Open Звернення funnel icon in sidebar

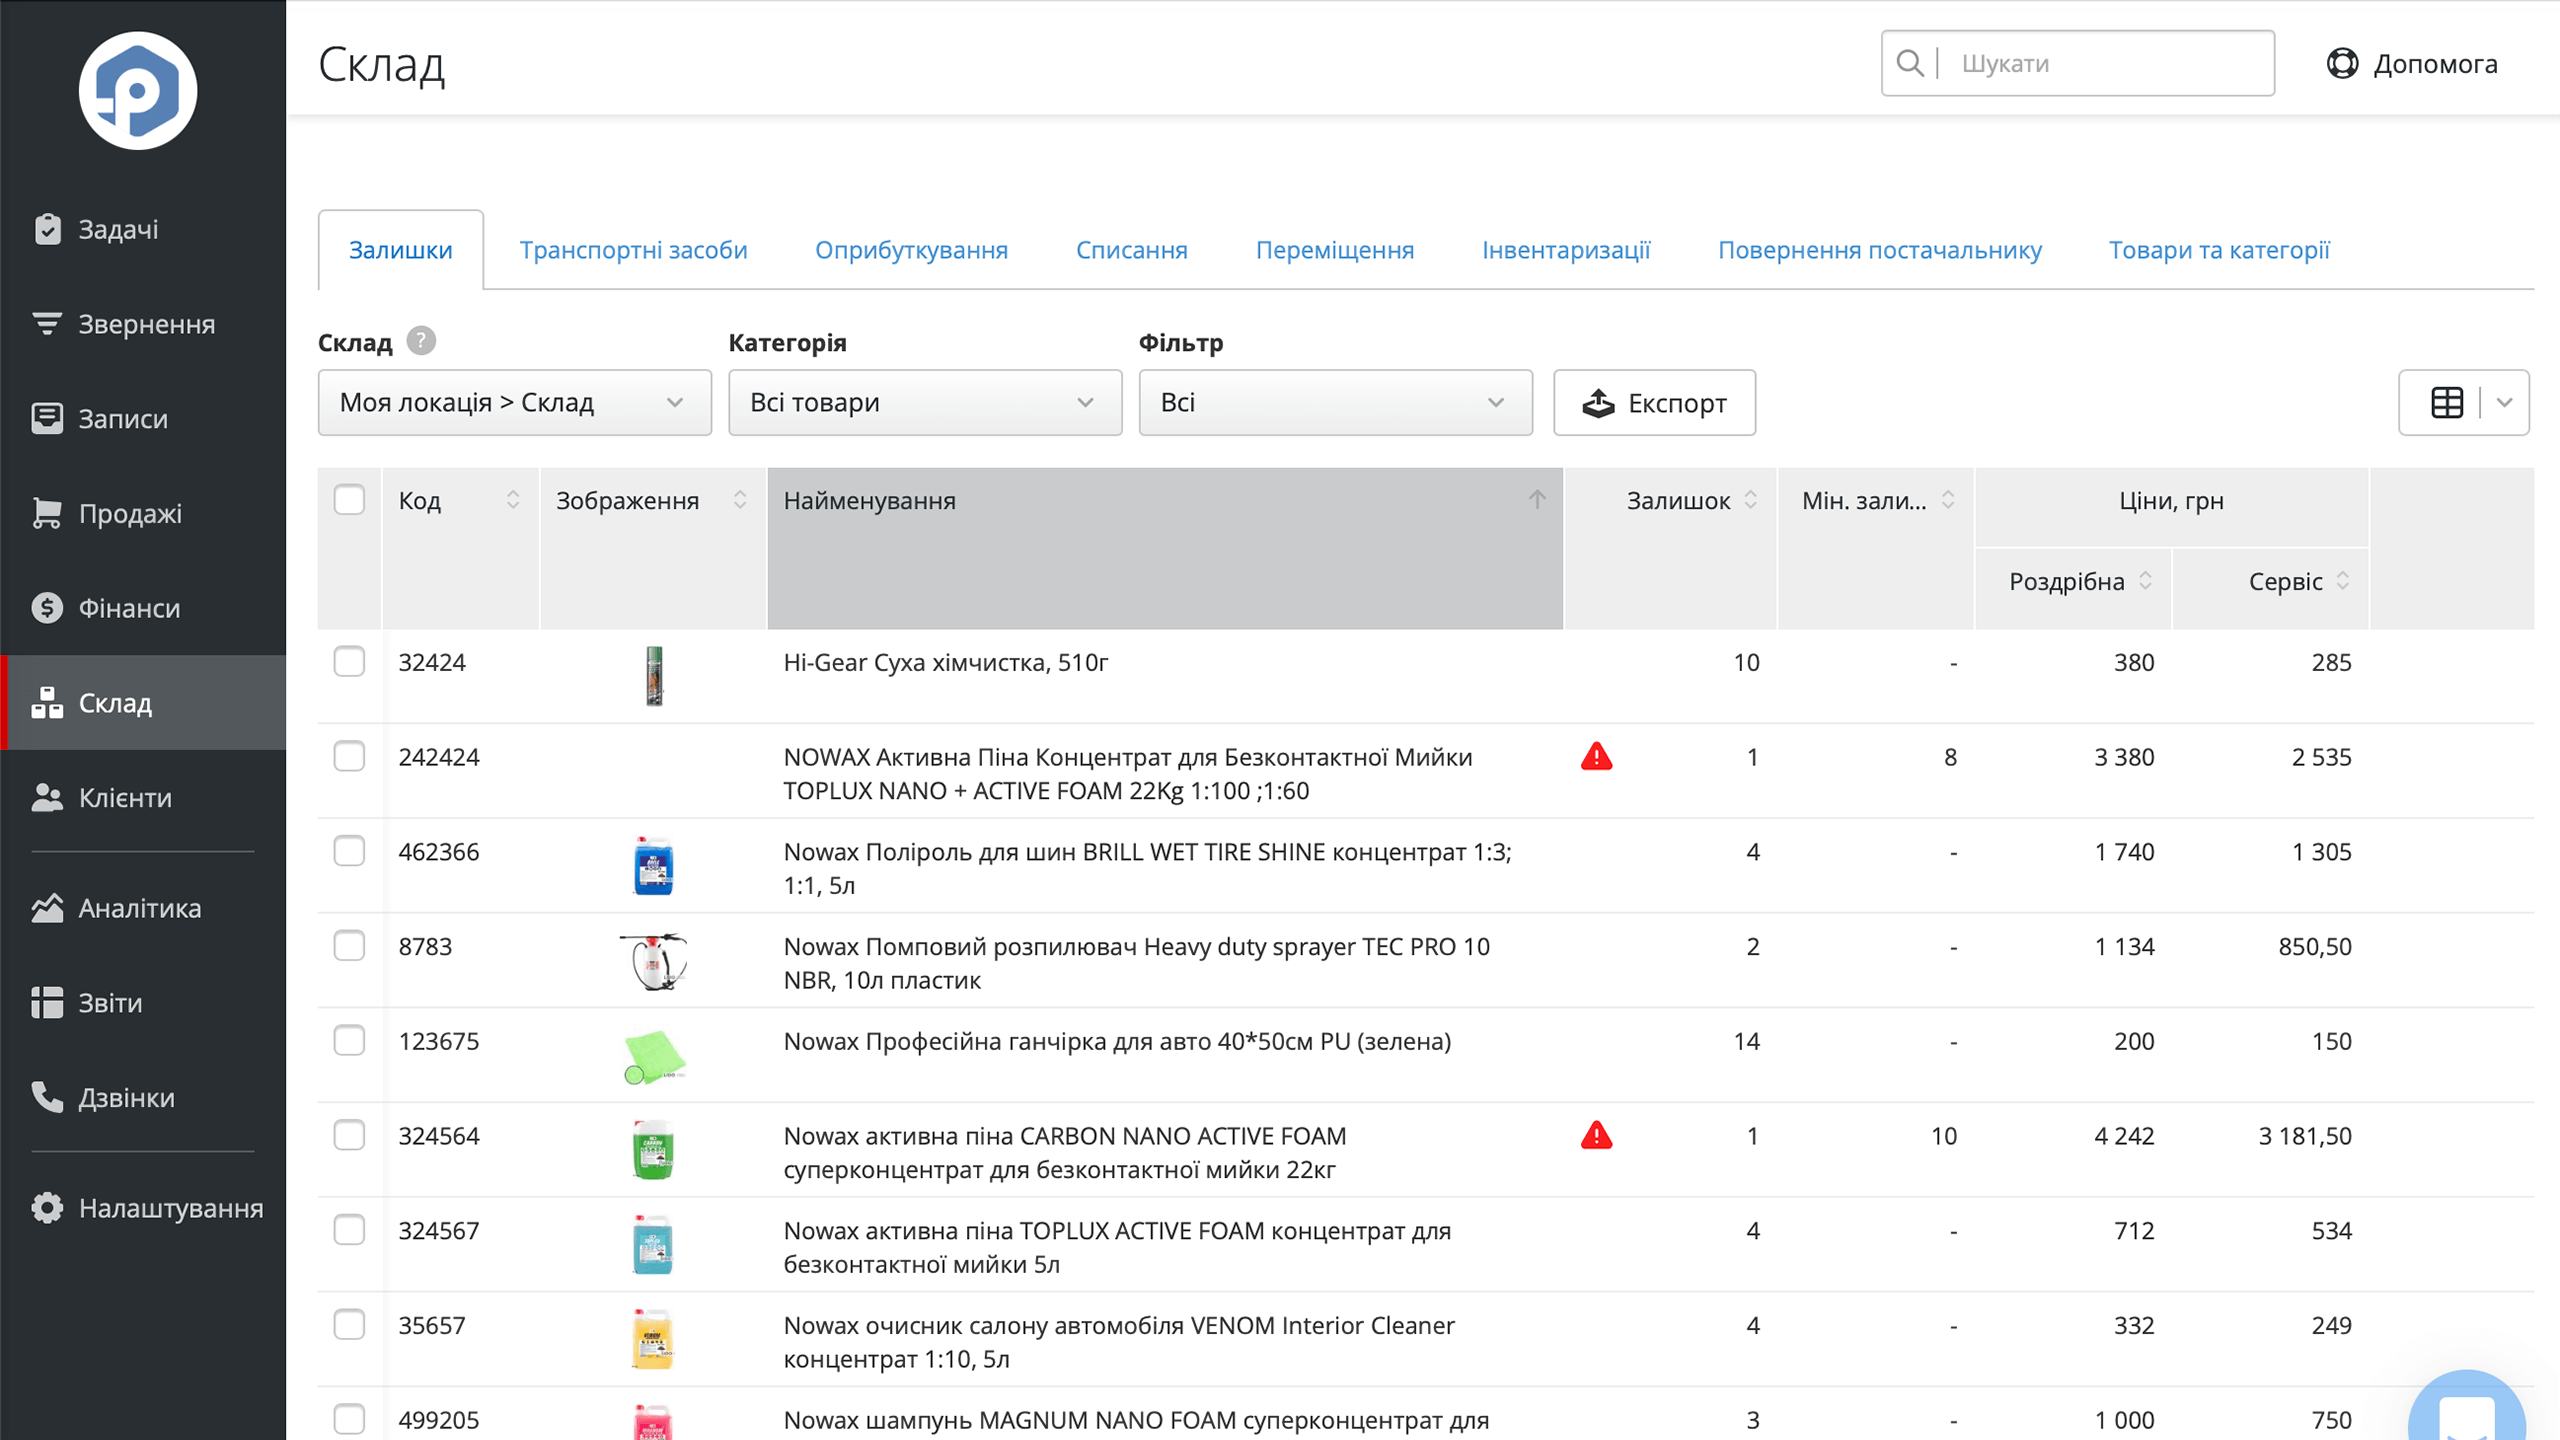tap(47, 324)
